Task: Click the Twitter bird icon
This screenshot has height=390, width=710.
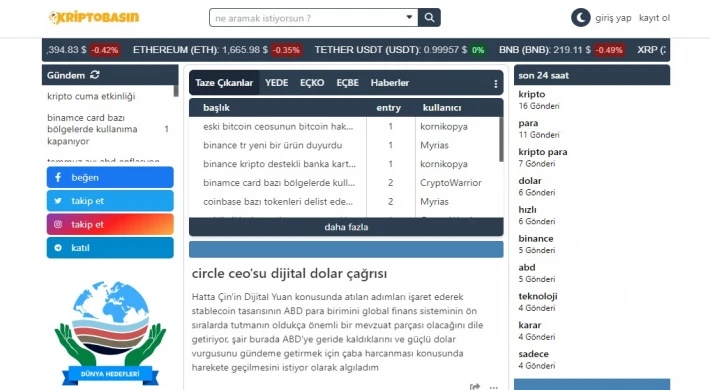Action: [58, 201]
